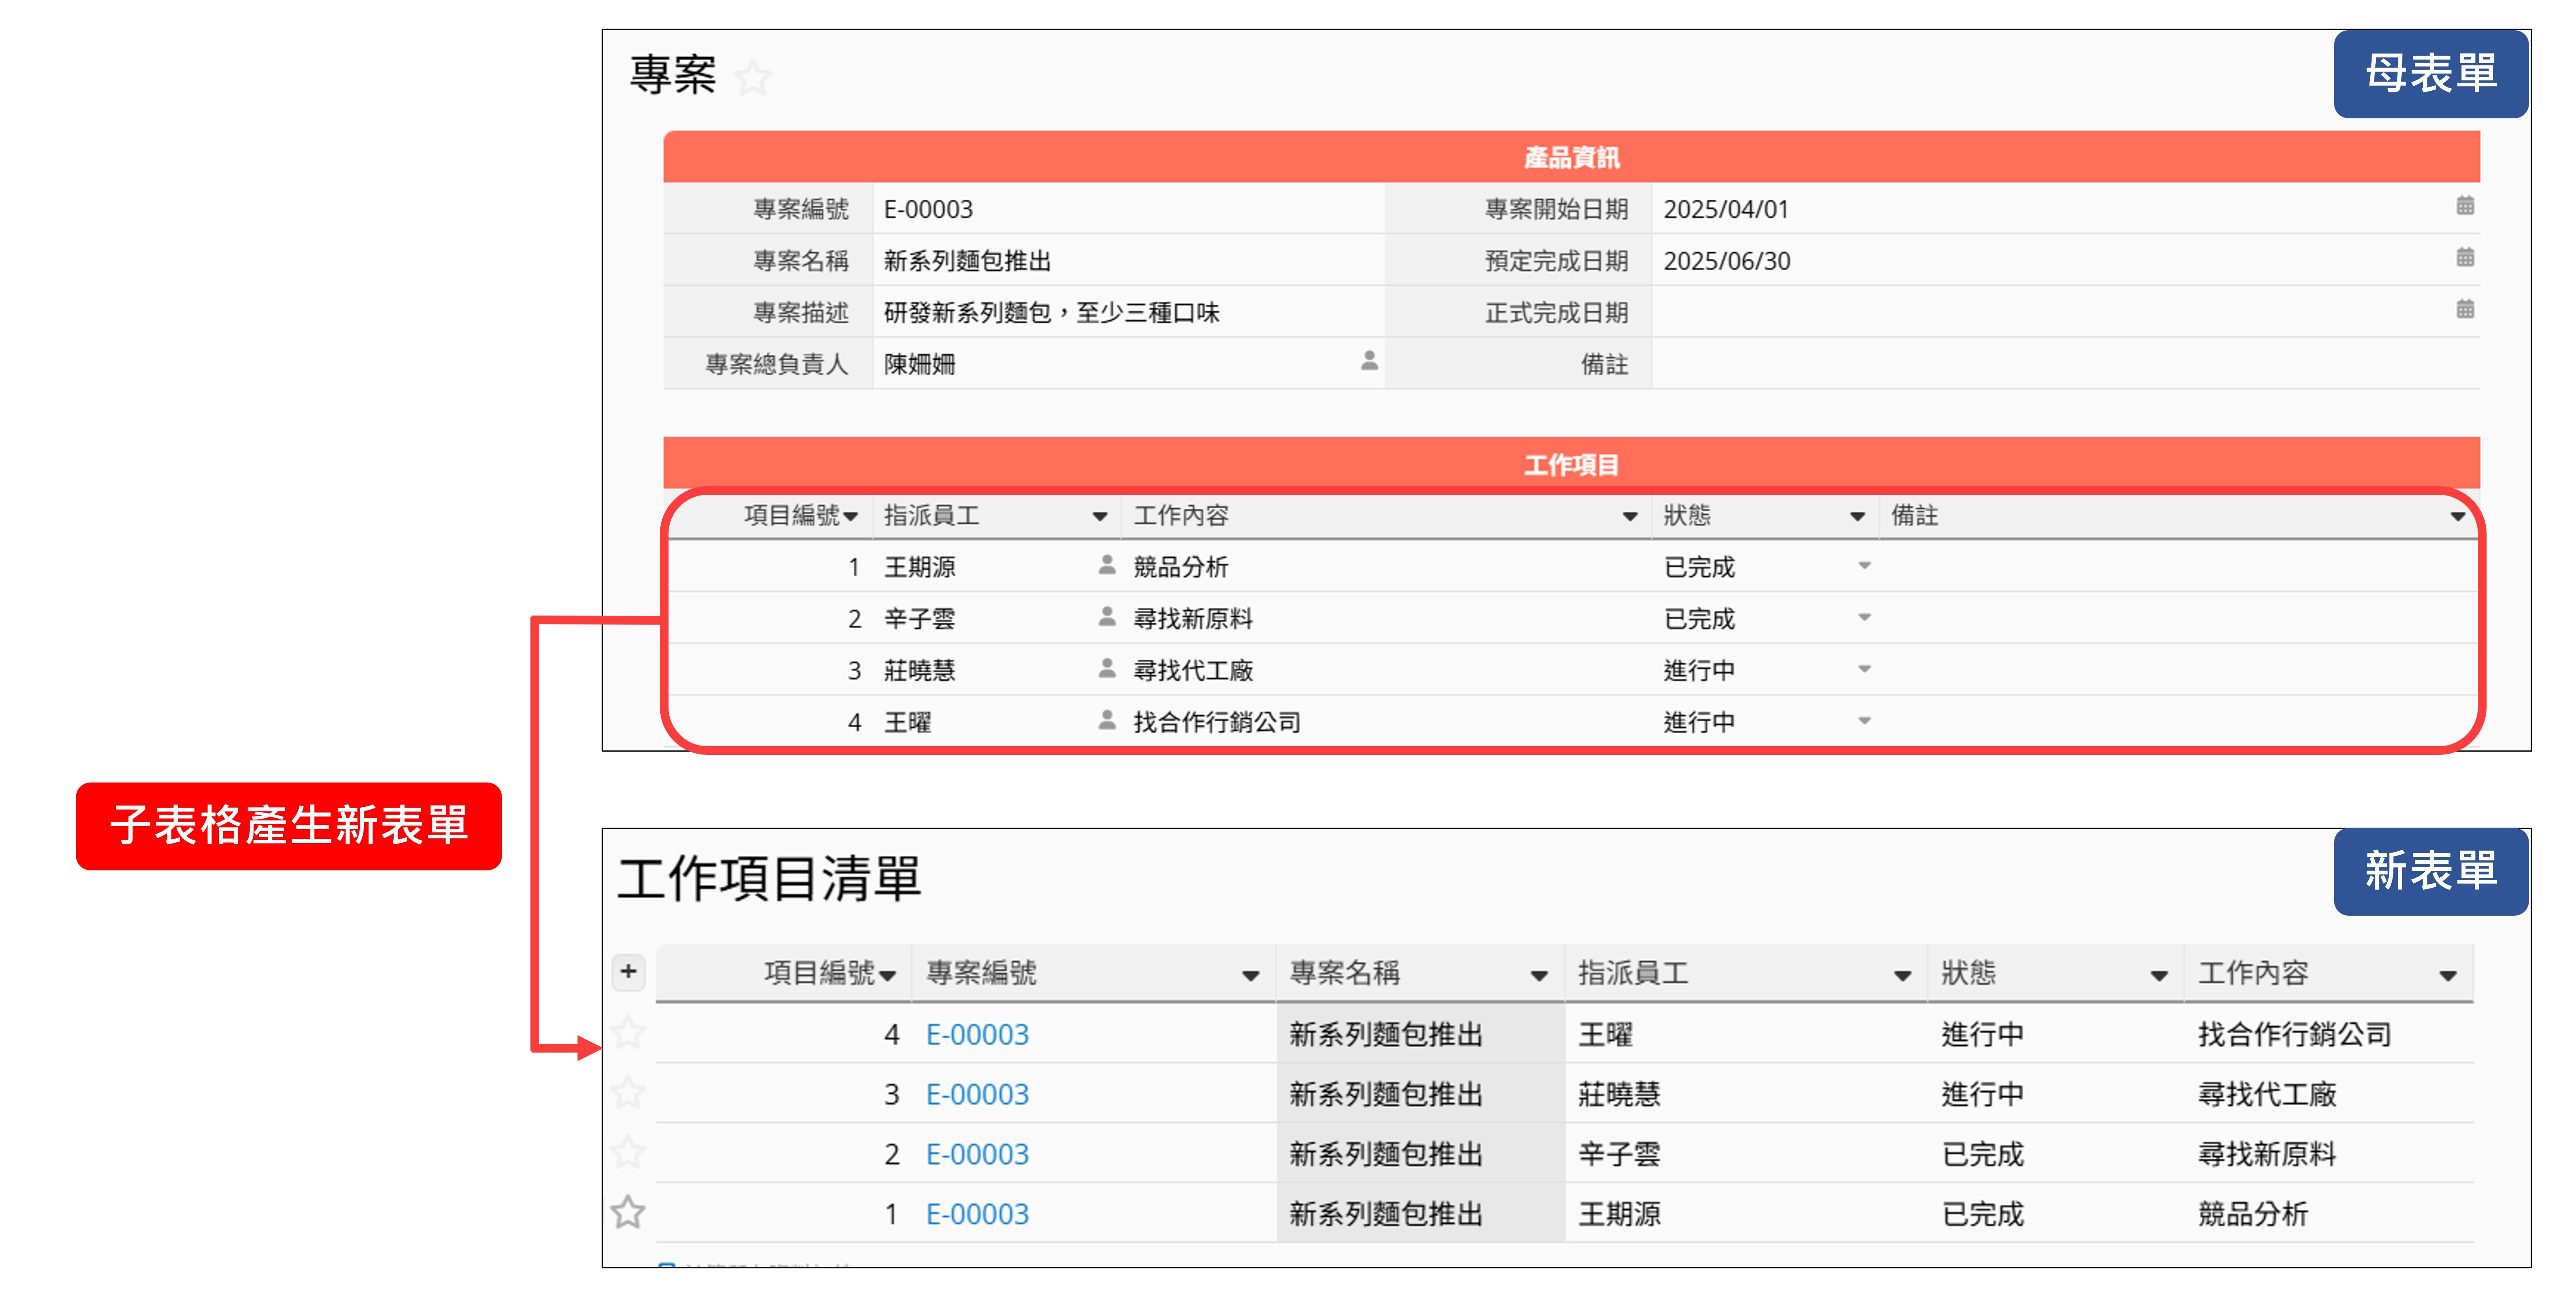Open 狀態 dropdown for 找合作行銷公司 row
Screen dimensions: 2576x1309
(x=1864, y=721)
